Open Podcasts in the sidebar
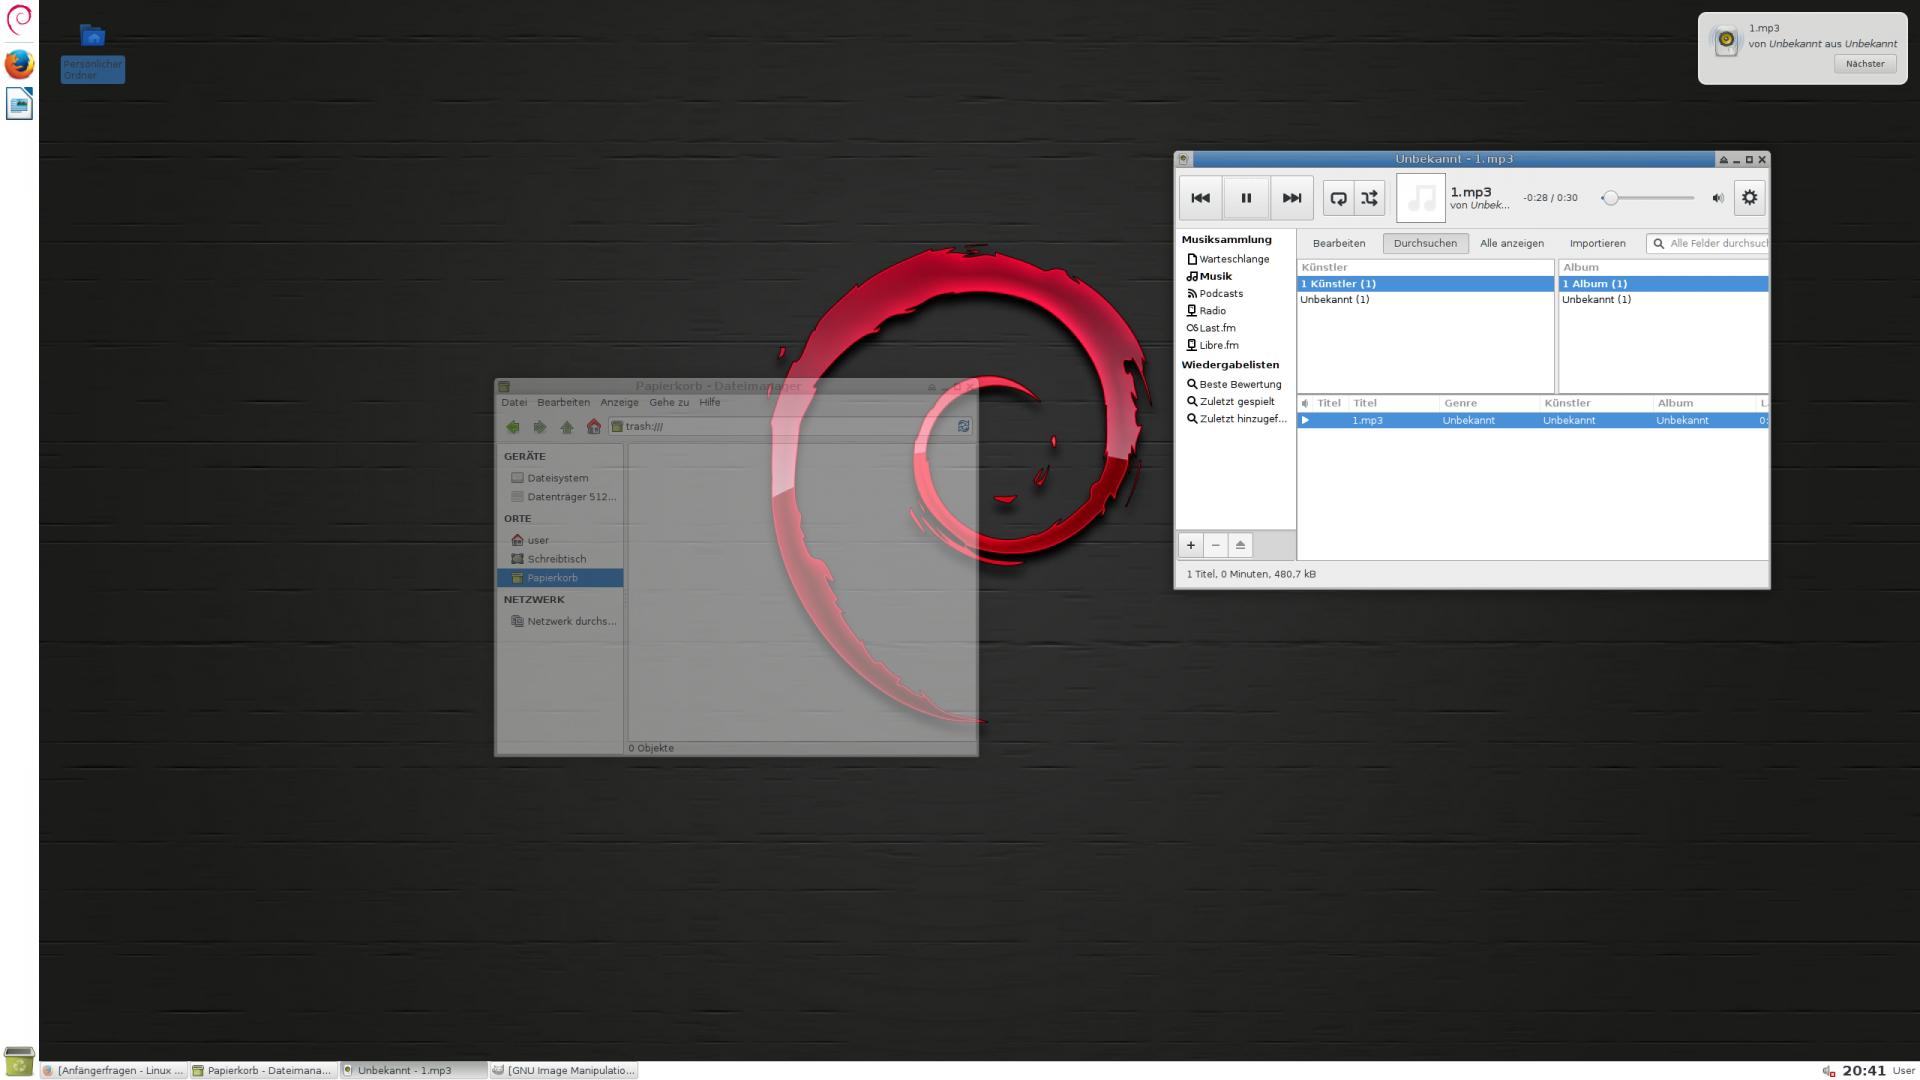The width and height of the screenshot is (1920, 1080). tap(1220, 293)
